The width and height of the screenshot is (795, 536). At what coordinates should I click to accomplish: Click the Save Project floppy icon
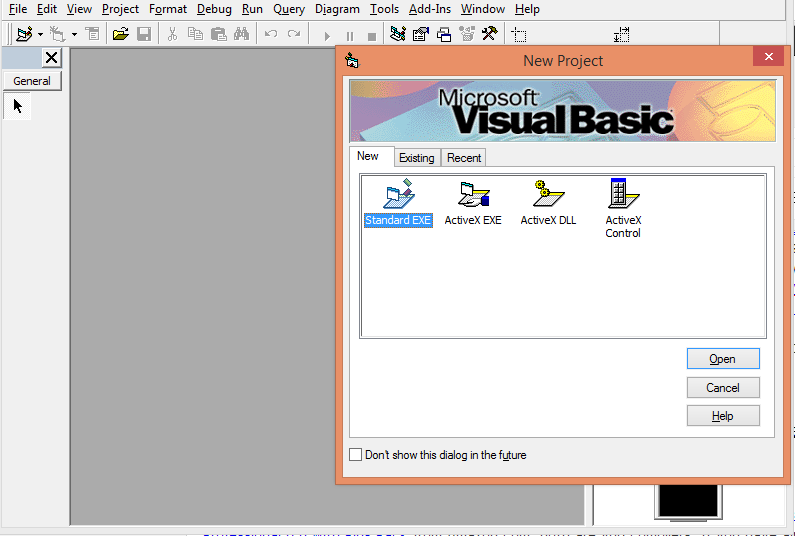tap(144, 34)
